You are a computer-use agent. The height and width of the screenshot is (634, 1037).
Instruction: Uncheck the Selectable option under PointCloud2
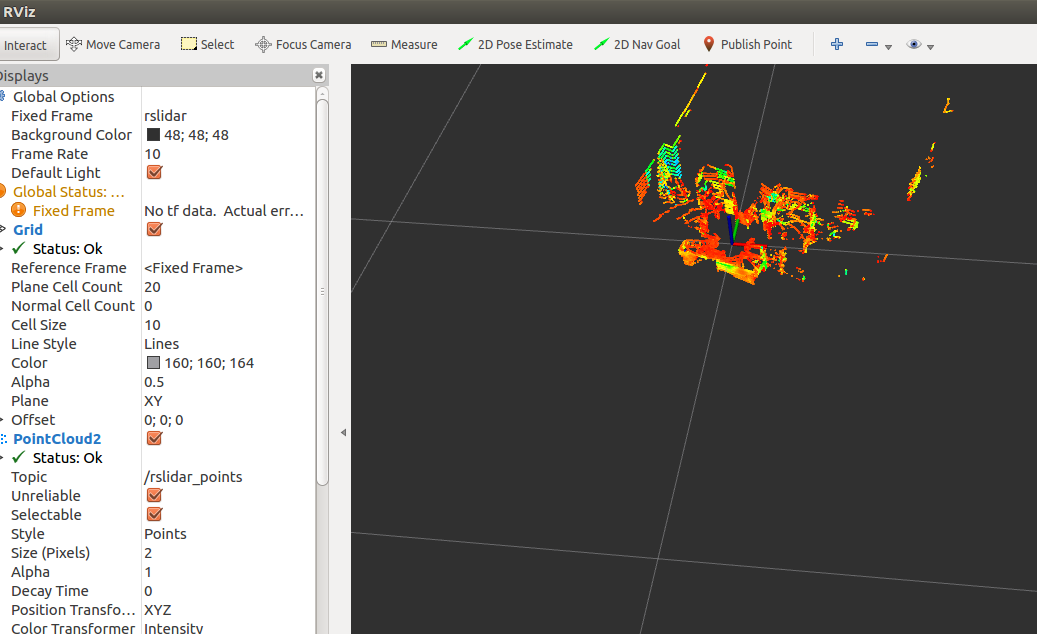(x=153, y=514)
